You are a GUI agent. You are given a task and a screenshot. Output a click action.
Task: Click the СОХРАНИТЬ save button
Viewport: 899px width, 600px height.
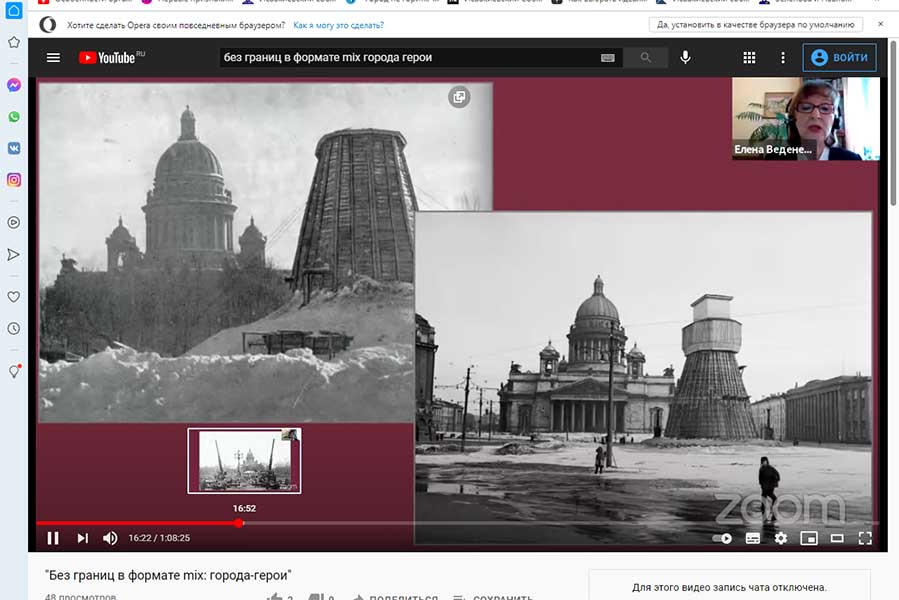pos(493,597)
